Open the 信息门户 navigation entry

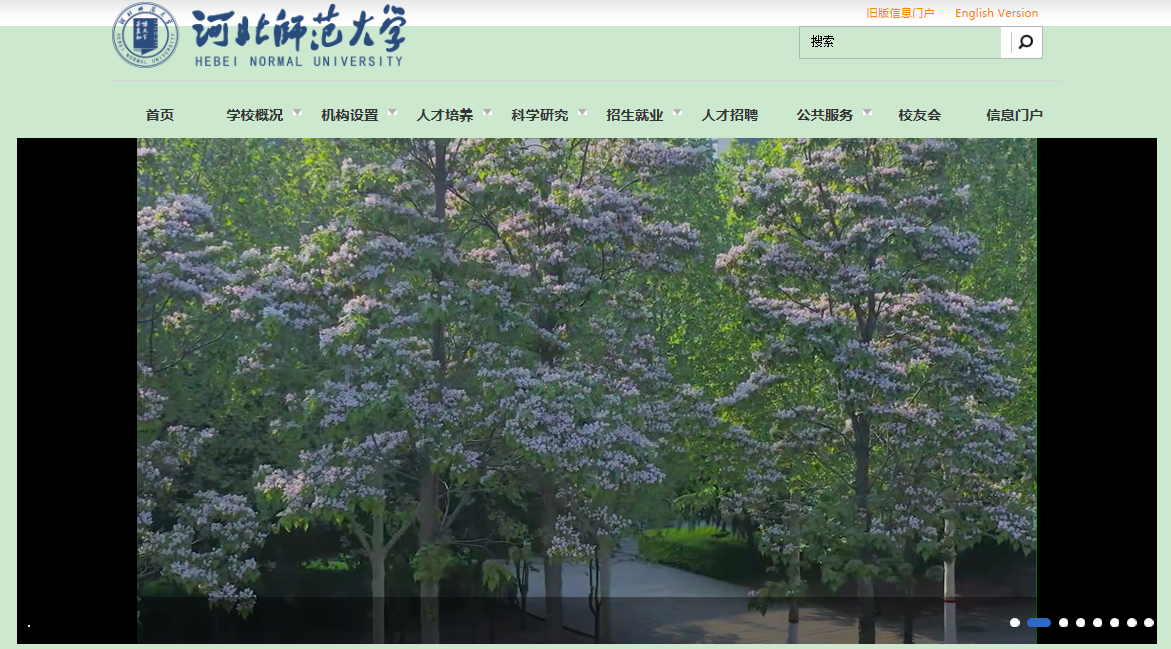[1014, 115]
